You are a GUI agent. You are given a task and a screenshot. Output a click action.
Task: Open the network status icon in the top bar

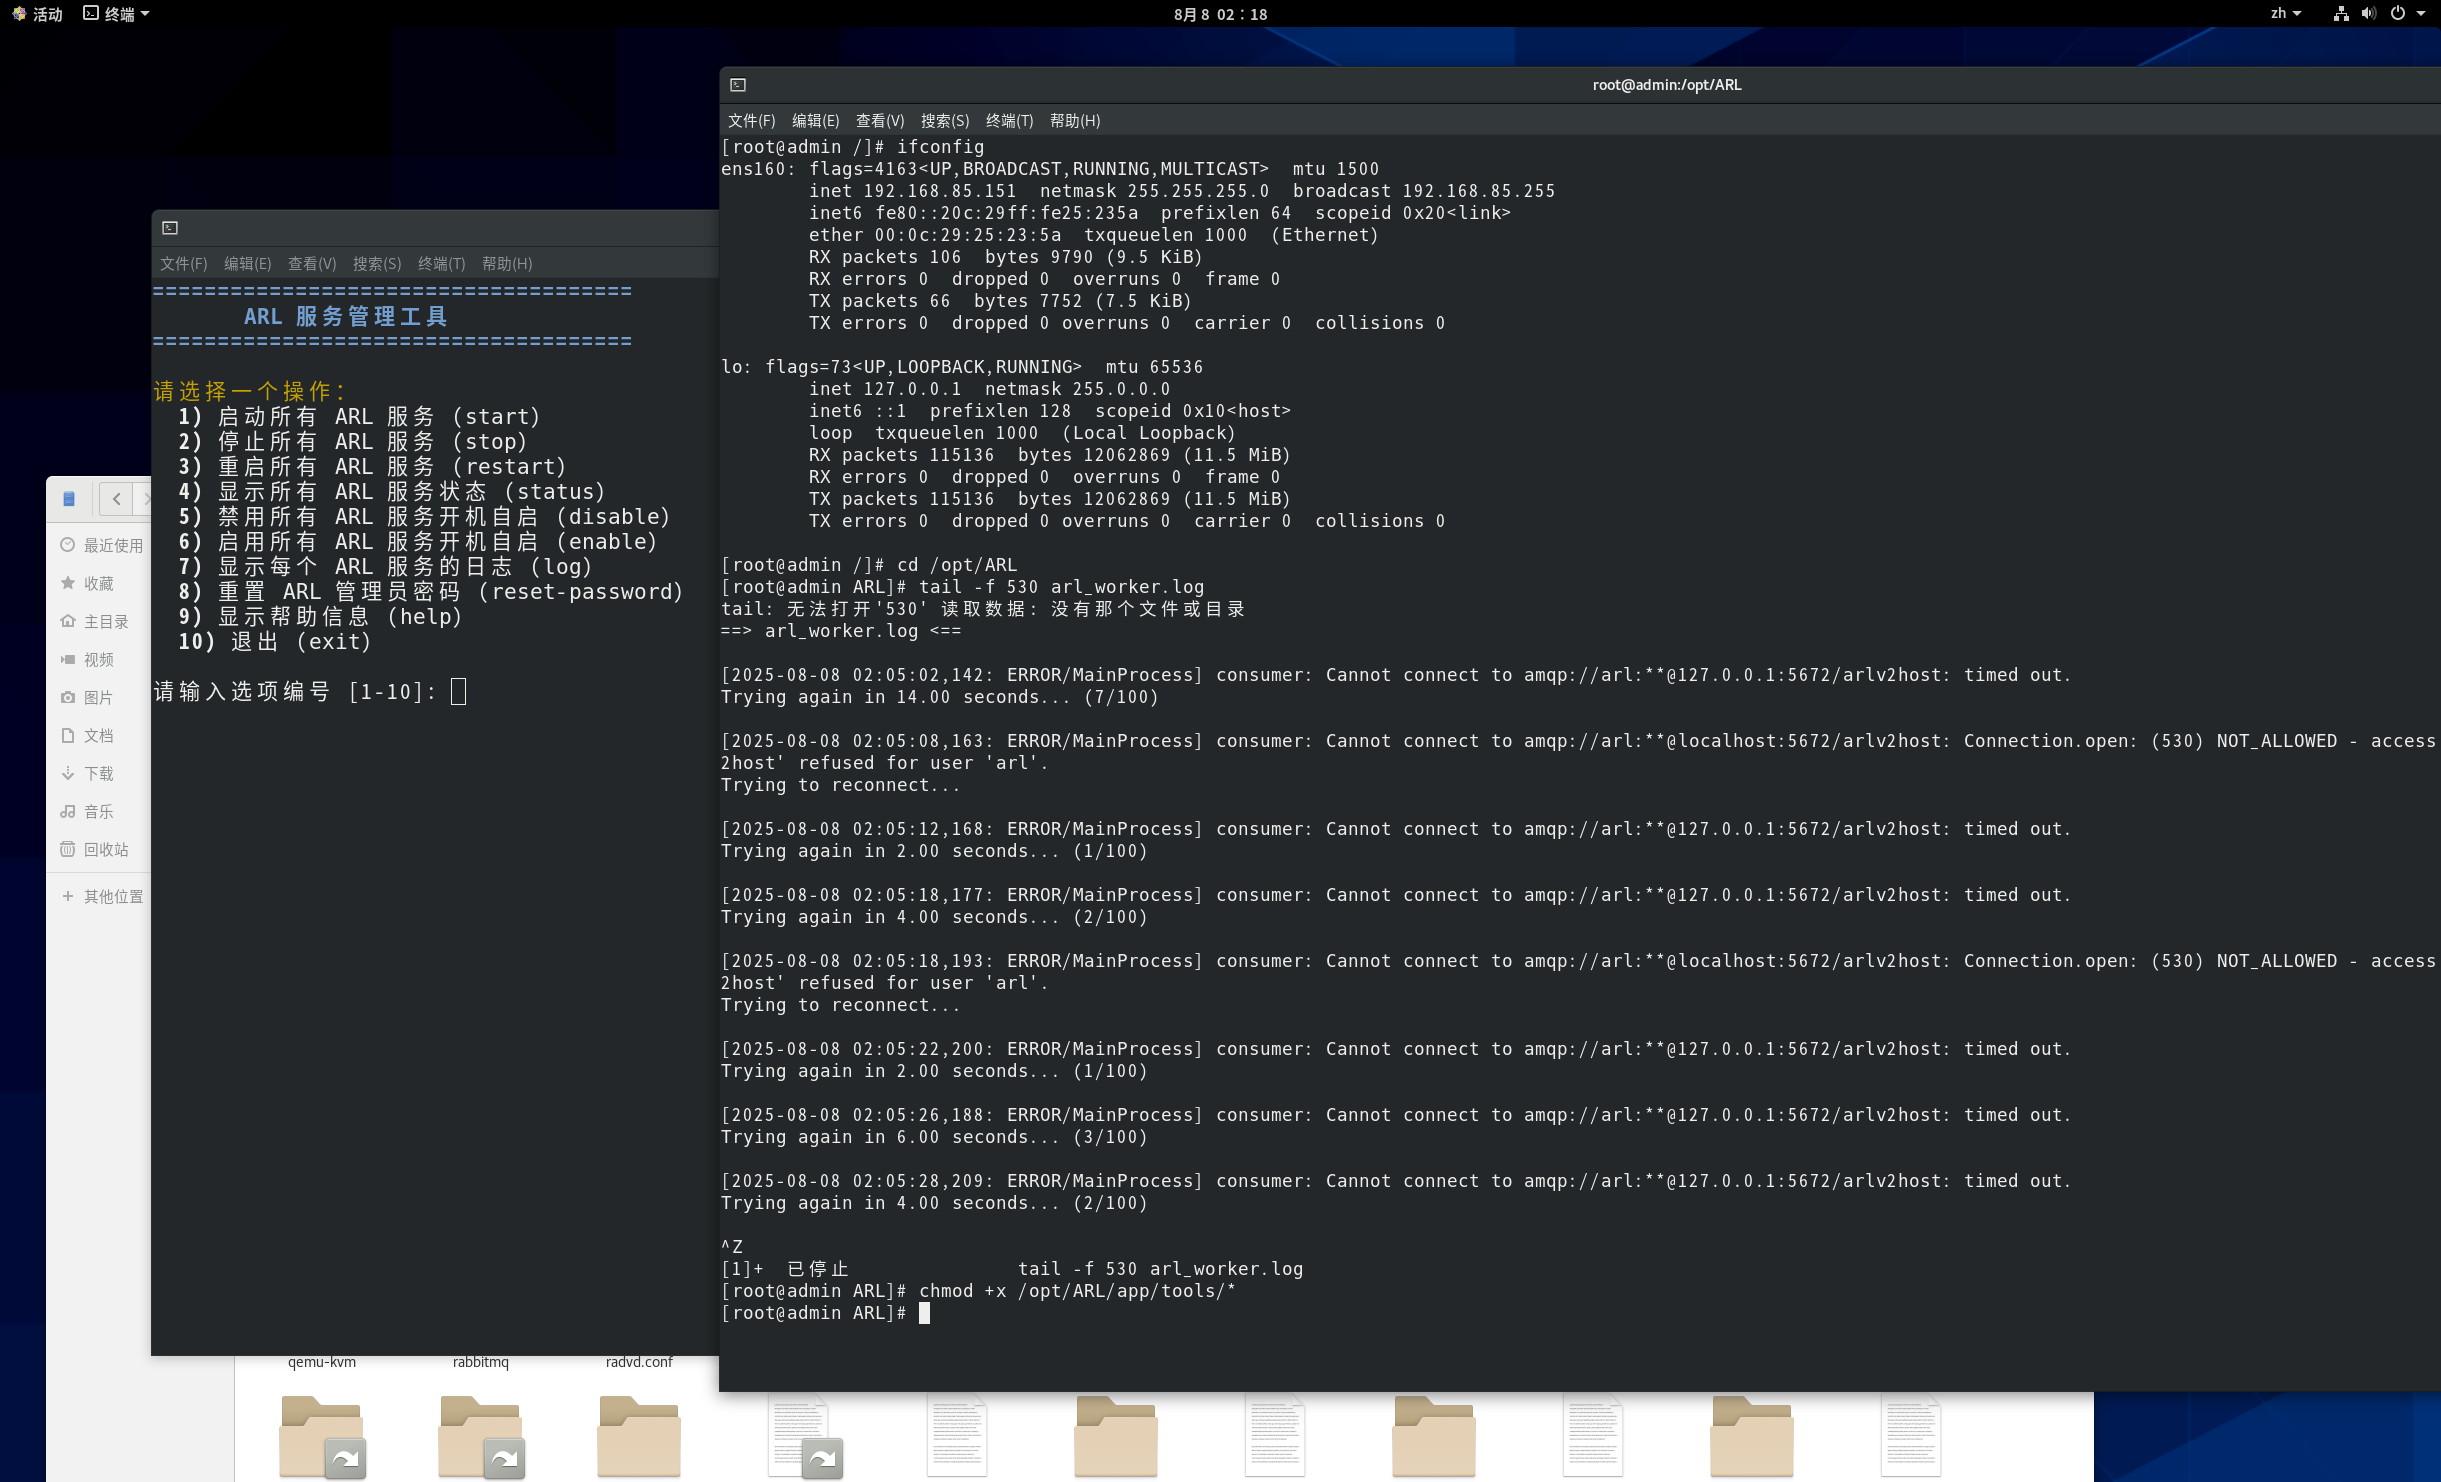pyautogui.click(x=2341, y=14)
